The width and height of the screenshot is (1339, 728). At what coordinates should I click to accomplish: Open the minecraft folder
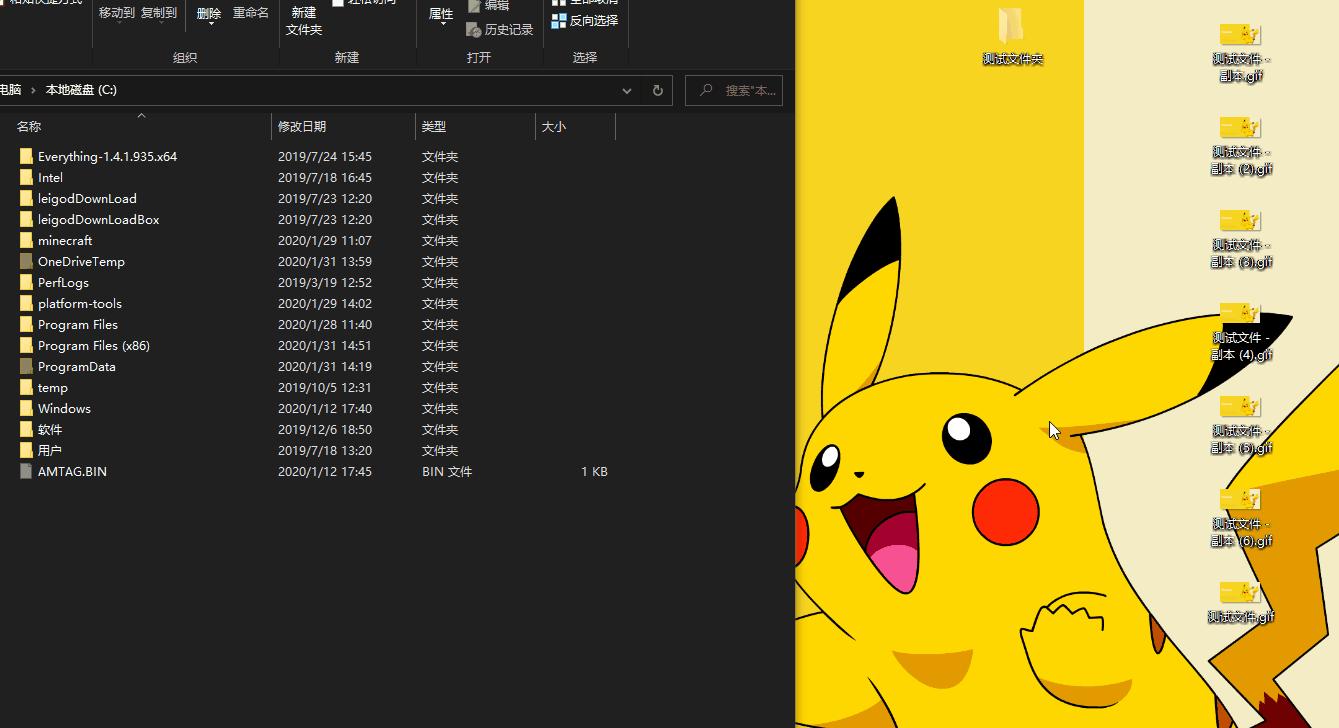(x=64, y=240)
